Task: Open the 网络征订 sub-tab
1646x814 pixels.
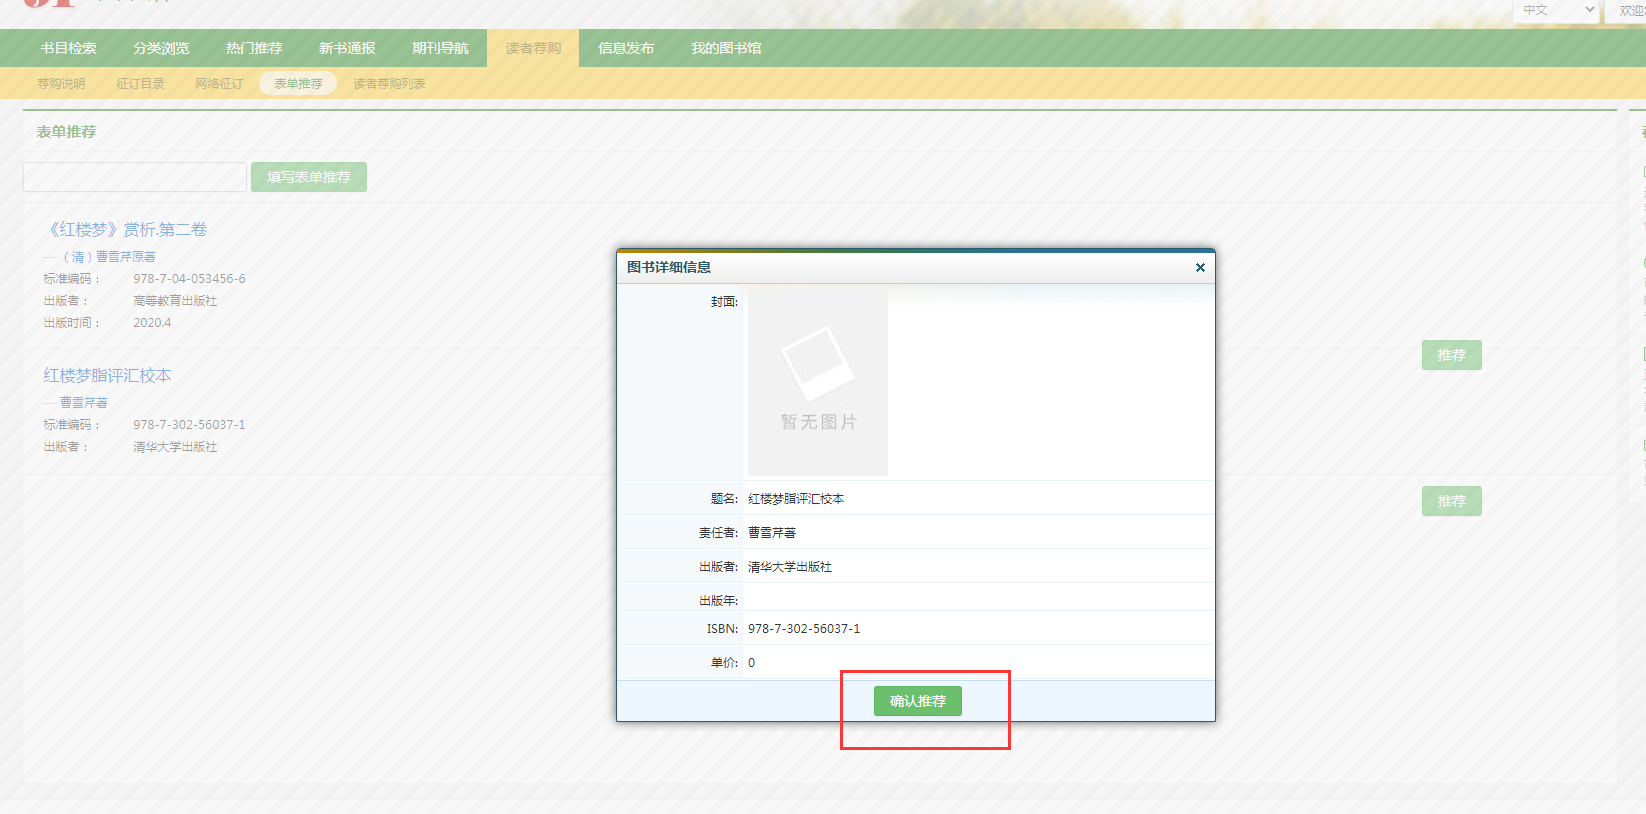Action: [219, 84]
